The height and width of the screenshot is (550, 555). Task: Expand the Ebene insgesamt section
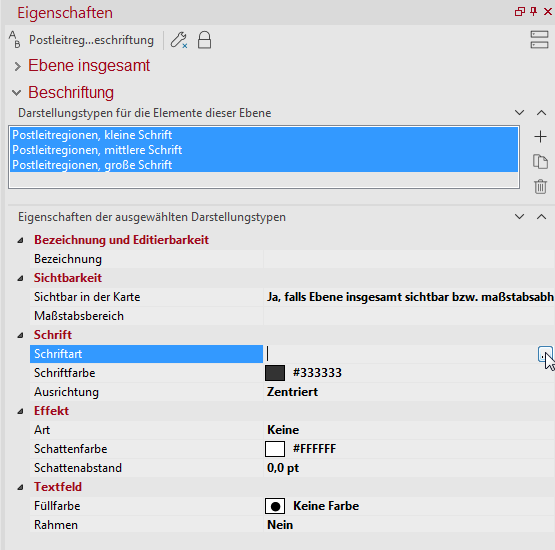click(x=17, y=66)
